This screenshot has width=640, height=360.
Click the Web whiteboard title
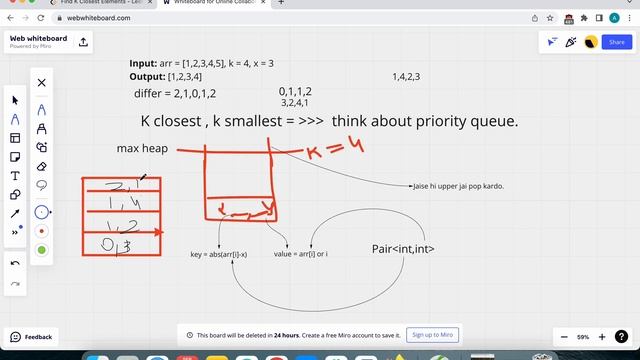pos(38,38)
